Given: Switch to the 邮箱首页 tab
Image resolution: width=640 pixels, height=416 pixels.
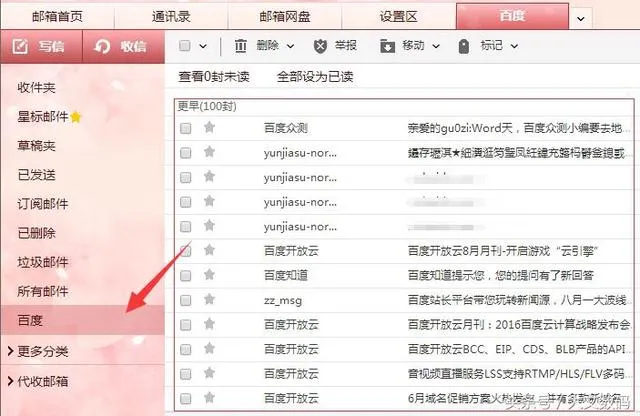Looking at the screenshot, I should tap(57, 16).
